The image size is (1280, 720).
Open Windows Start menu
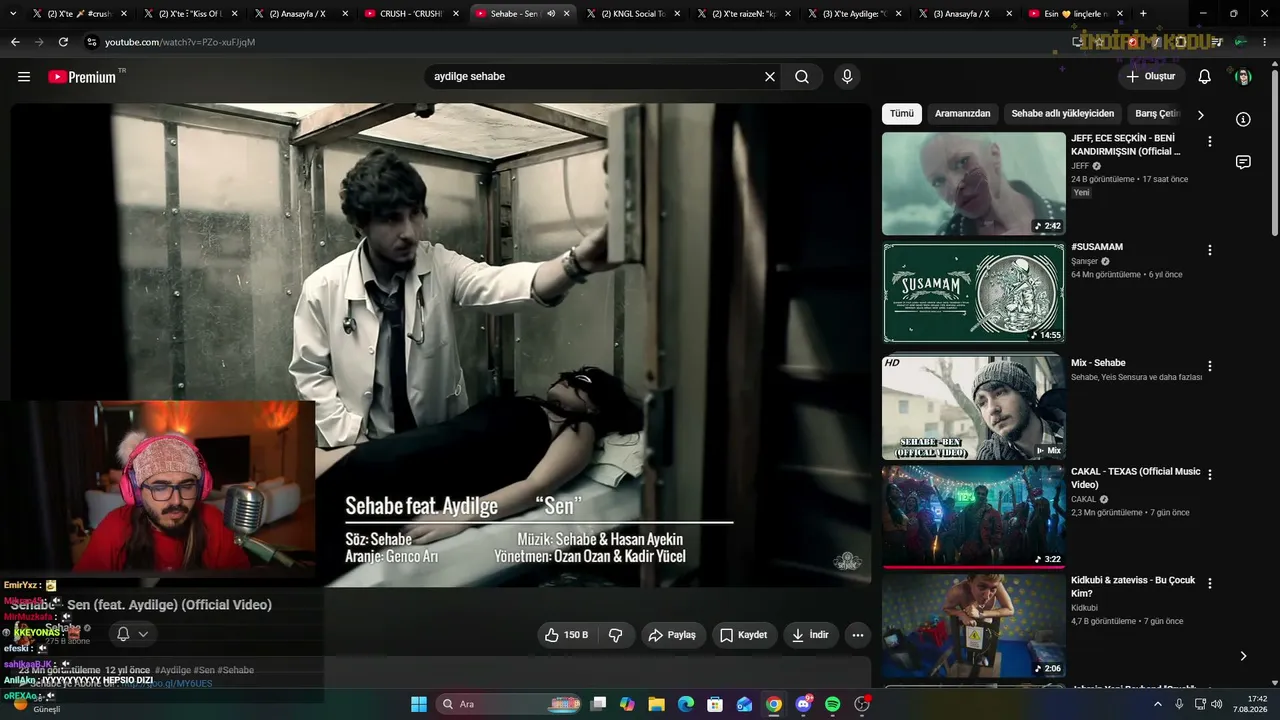[x=419, y=704]
